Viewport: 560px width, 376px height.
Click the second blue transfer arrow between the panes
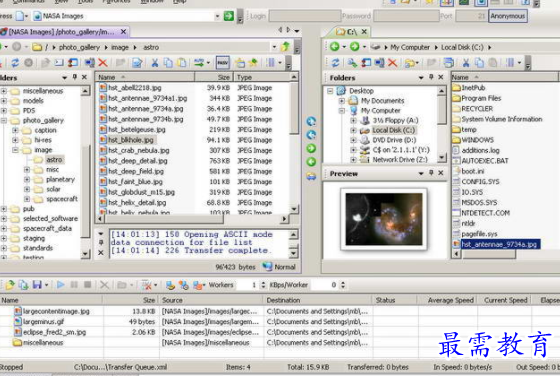pyautogui.click(x=311, y=135)
